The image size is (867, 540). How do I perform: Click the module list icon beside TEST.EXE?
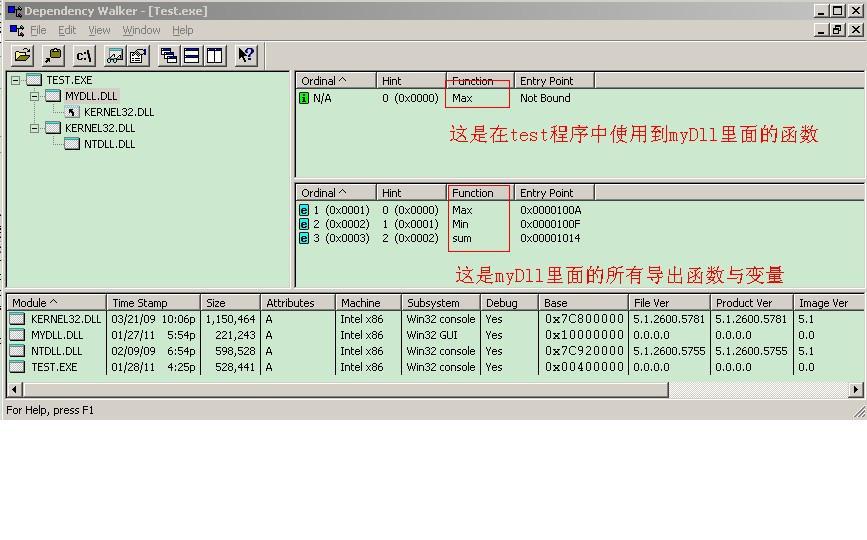pos(17,367)
